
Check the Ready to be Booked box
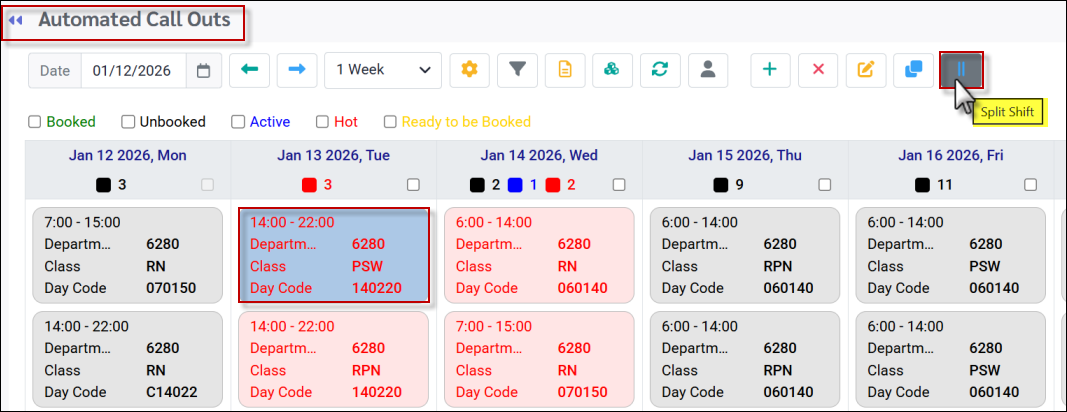click(390, 122)
